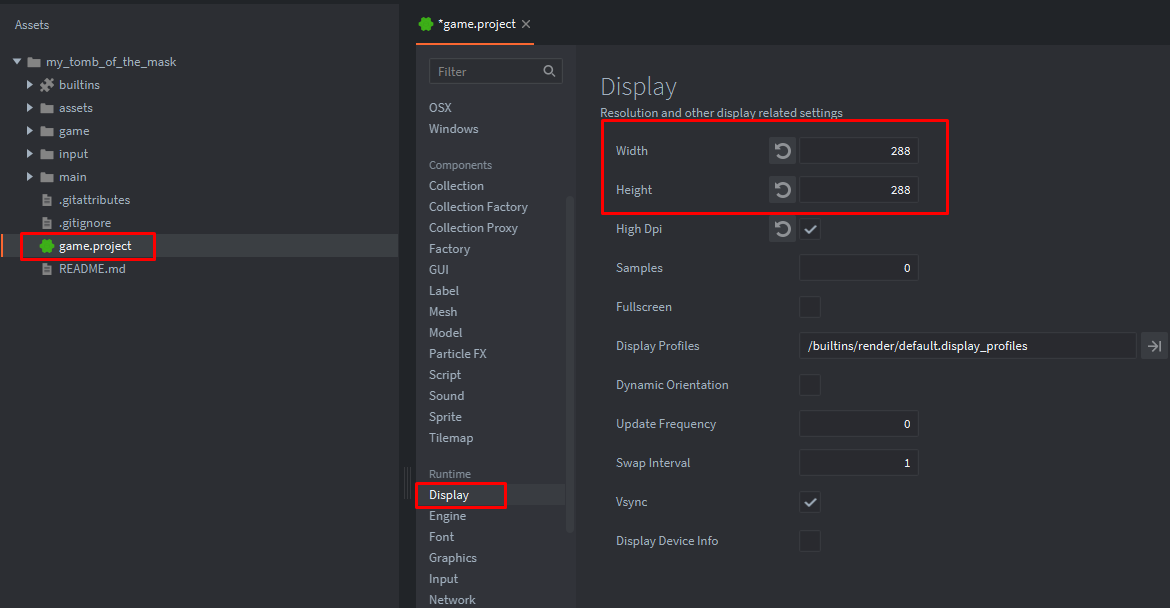Reset the High Dpi setting
The width and height of the screenshot is (1170, 608).
click(x=782, y=229)
